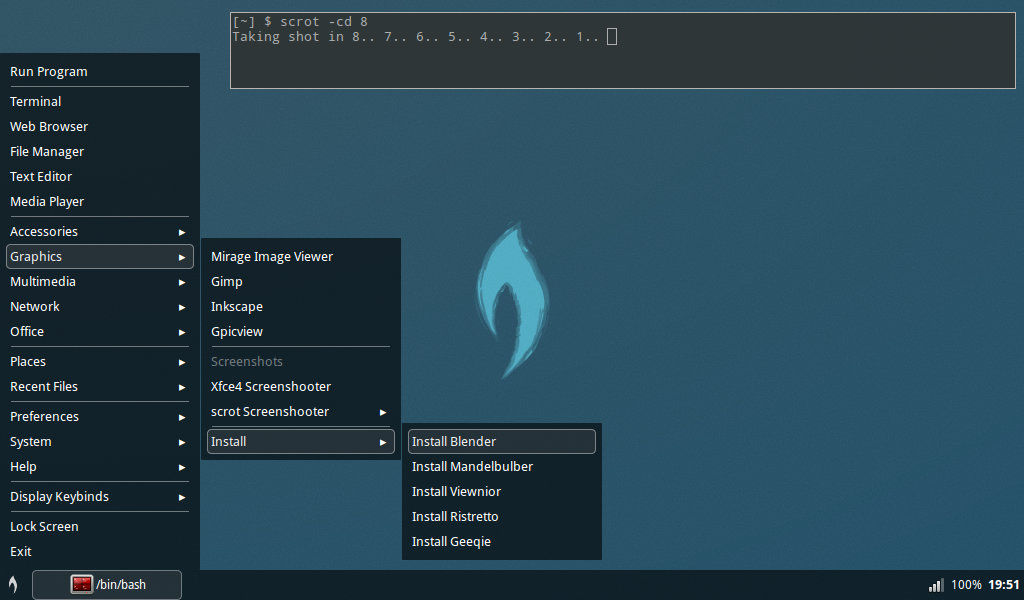
Task: Expand the Network submenu
Action: [x=99, y=307]
